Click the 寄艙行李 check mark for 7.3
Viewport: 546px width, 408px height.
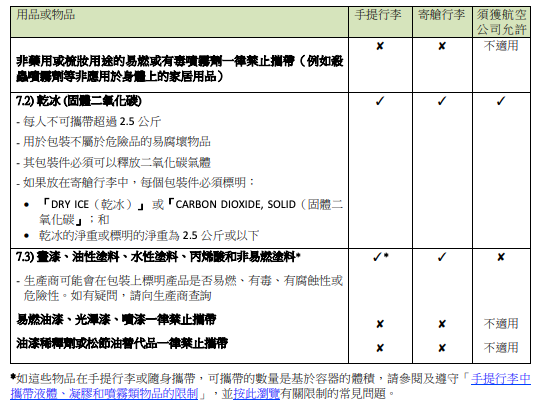[442, 257]
